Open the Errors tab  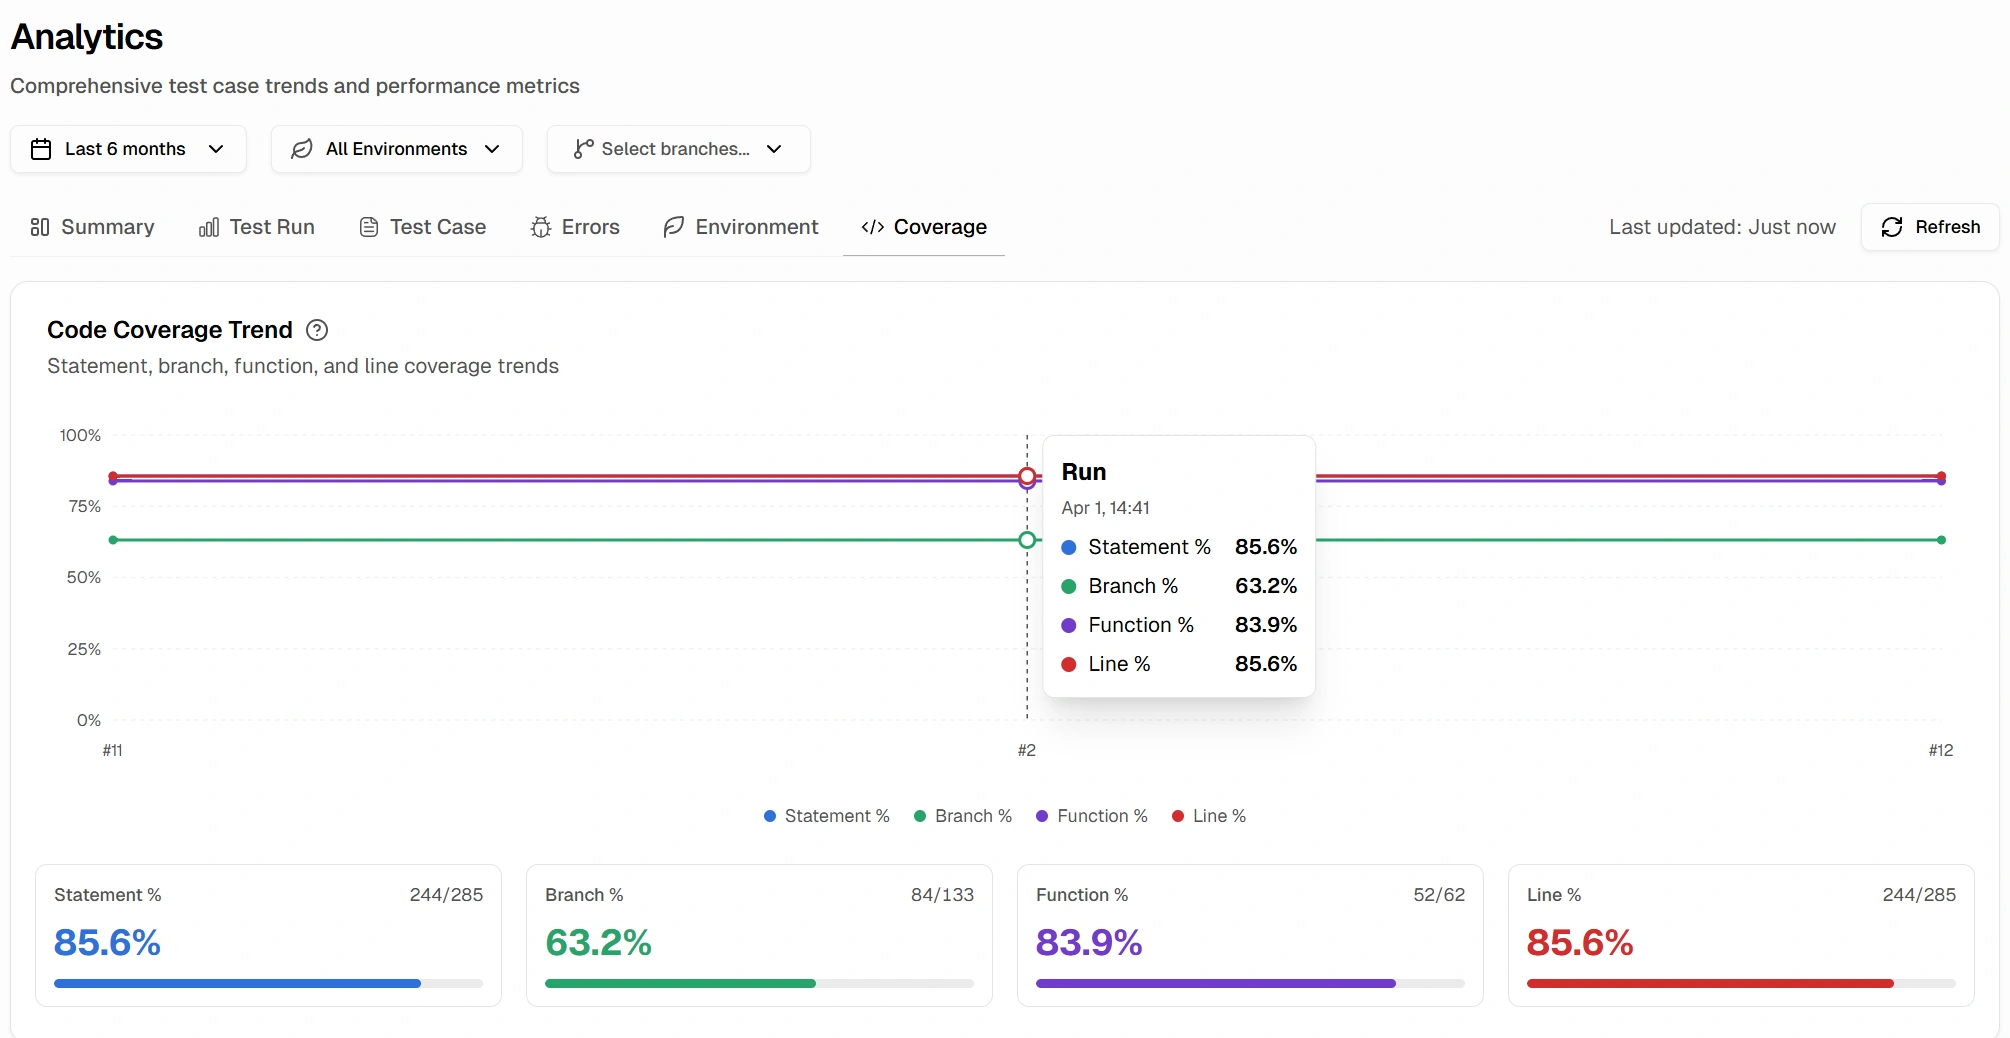575,227
